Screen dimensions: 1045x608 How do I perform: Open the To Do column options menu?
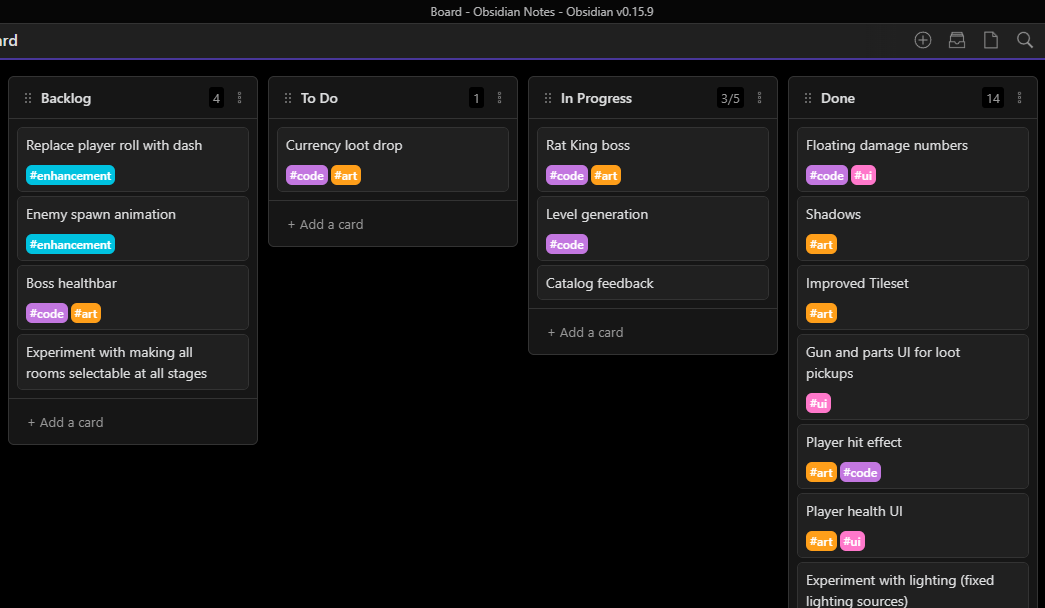[x=499, y=97]
